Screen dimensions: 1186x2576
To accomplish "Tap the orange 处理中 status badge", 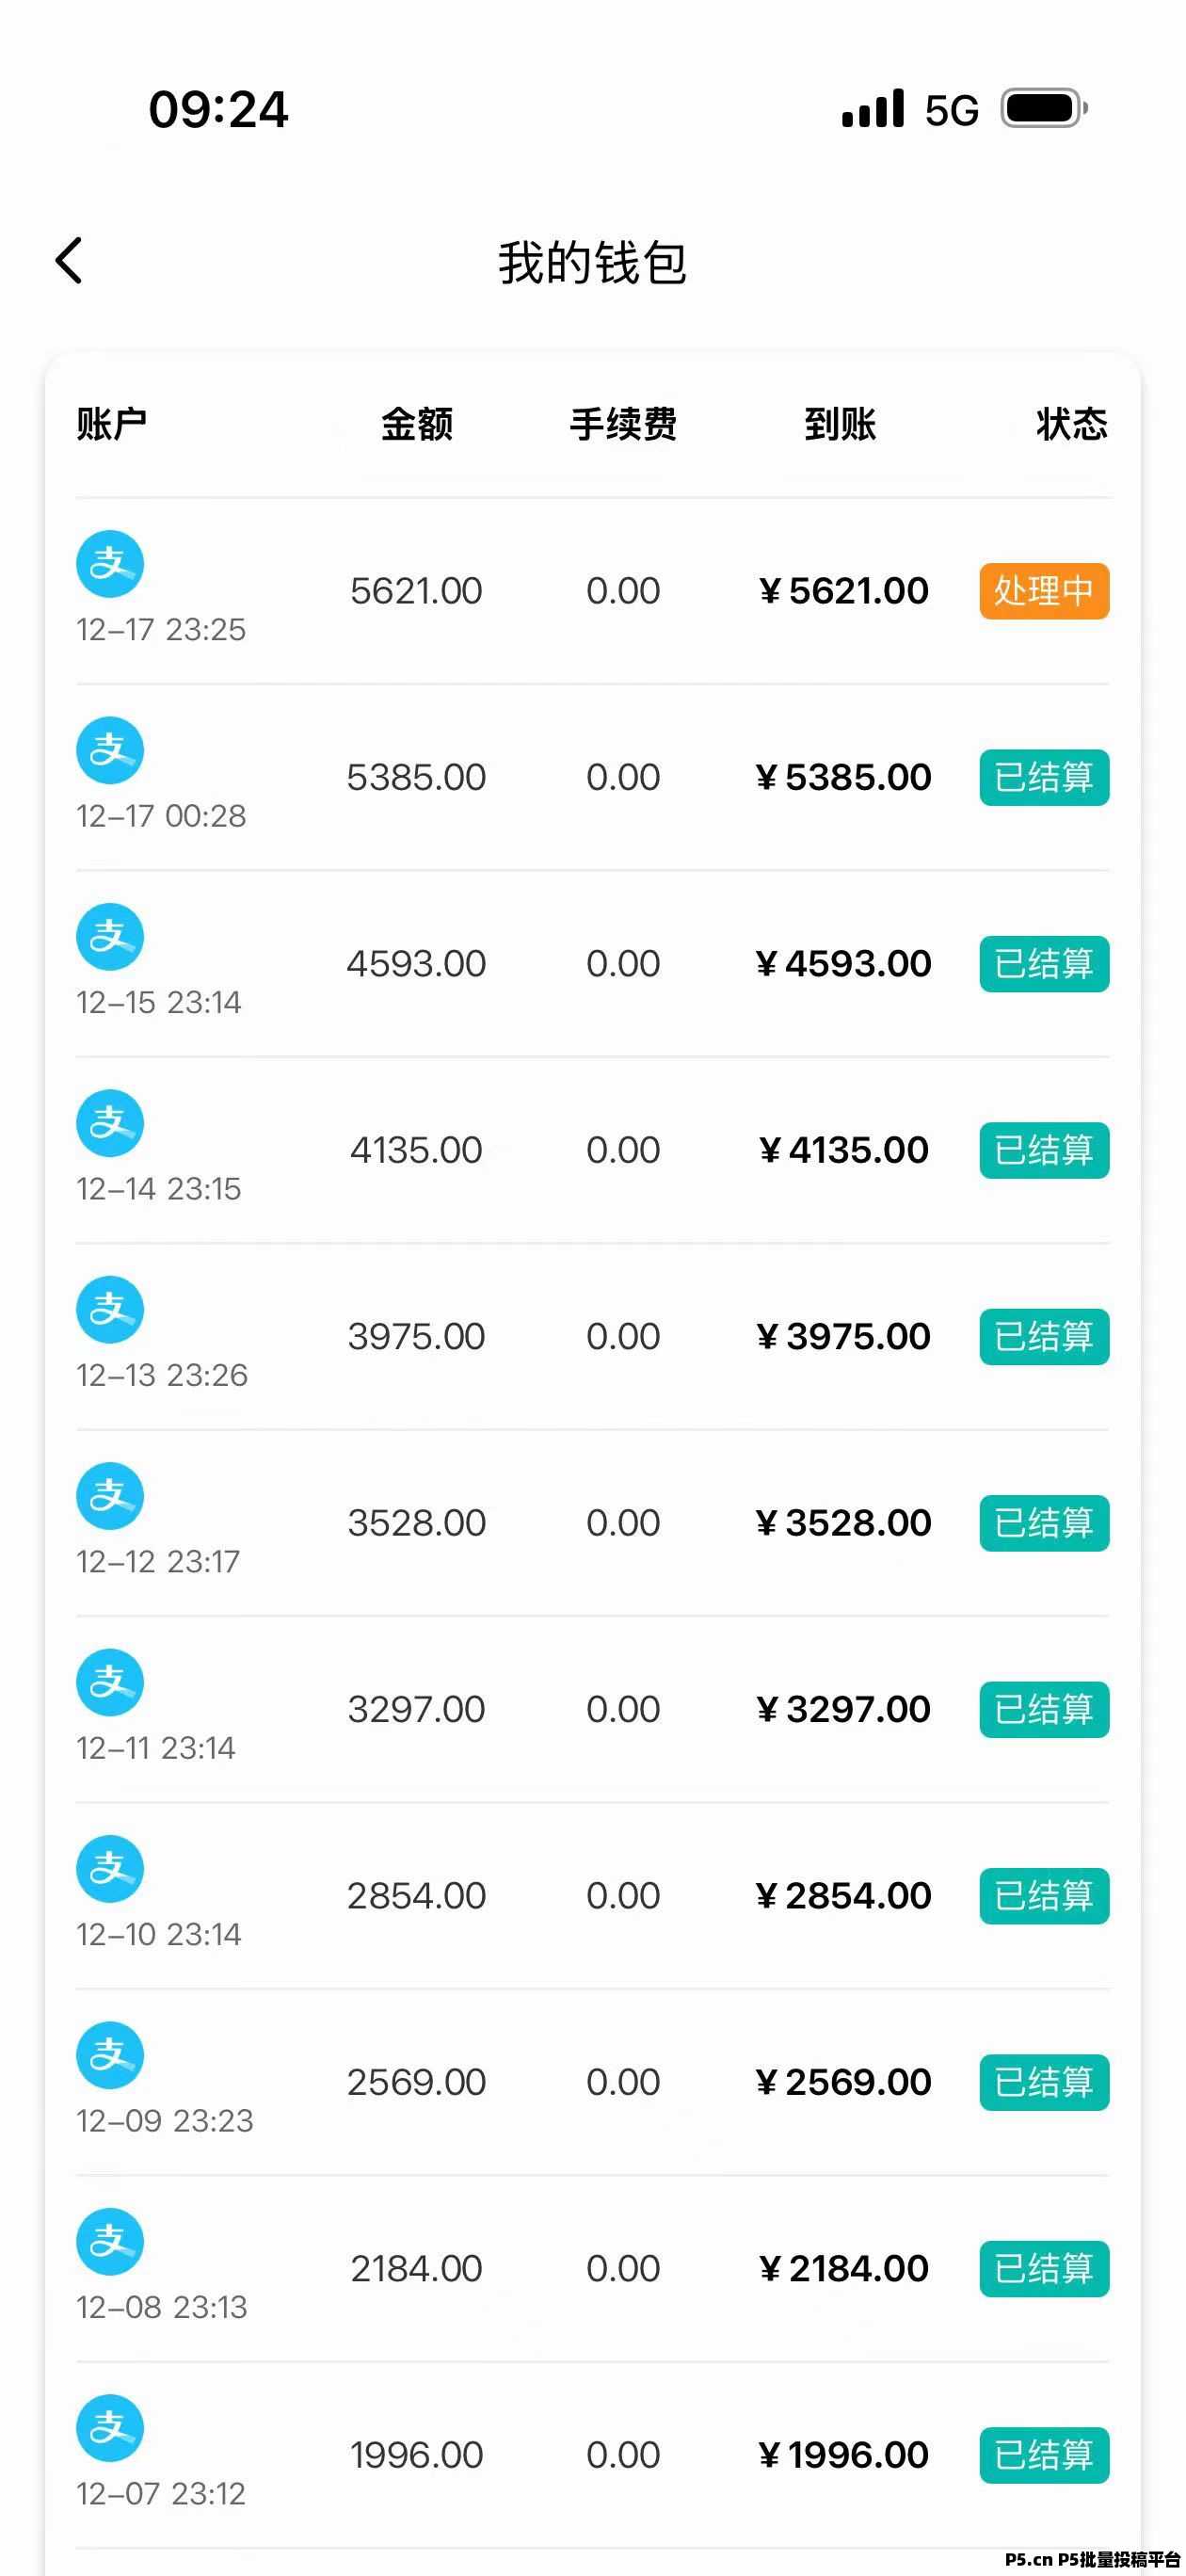I will [x=1044, y=591].
